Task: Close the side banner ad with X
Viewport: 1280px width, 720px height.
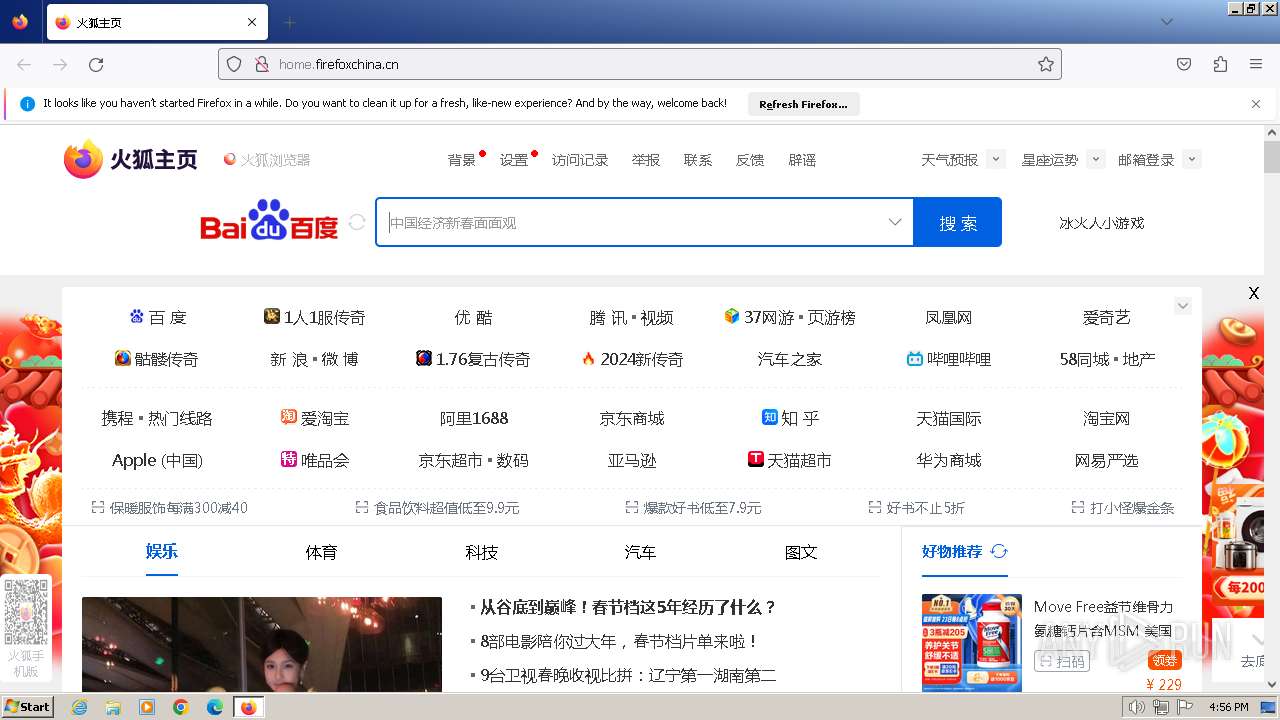Action: (1253, 293)
